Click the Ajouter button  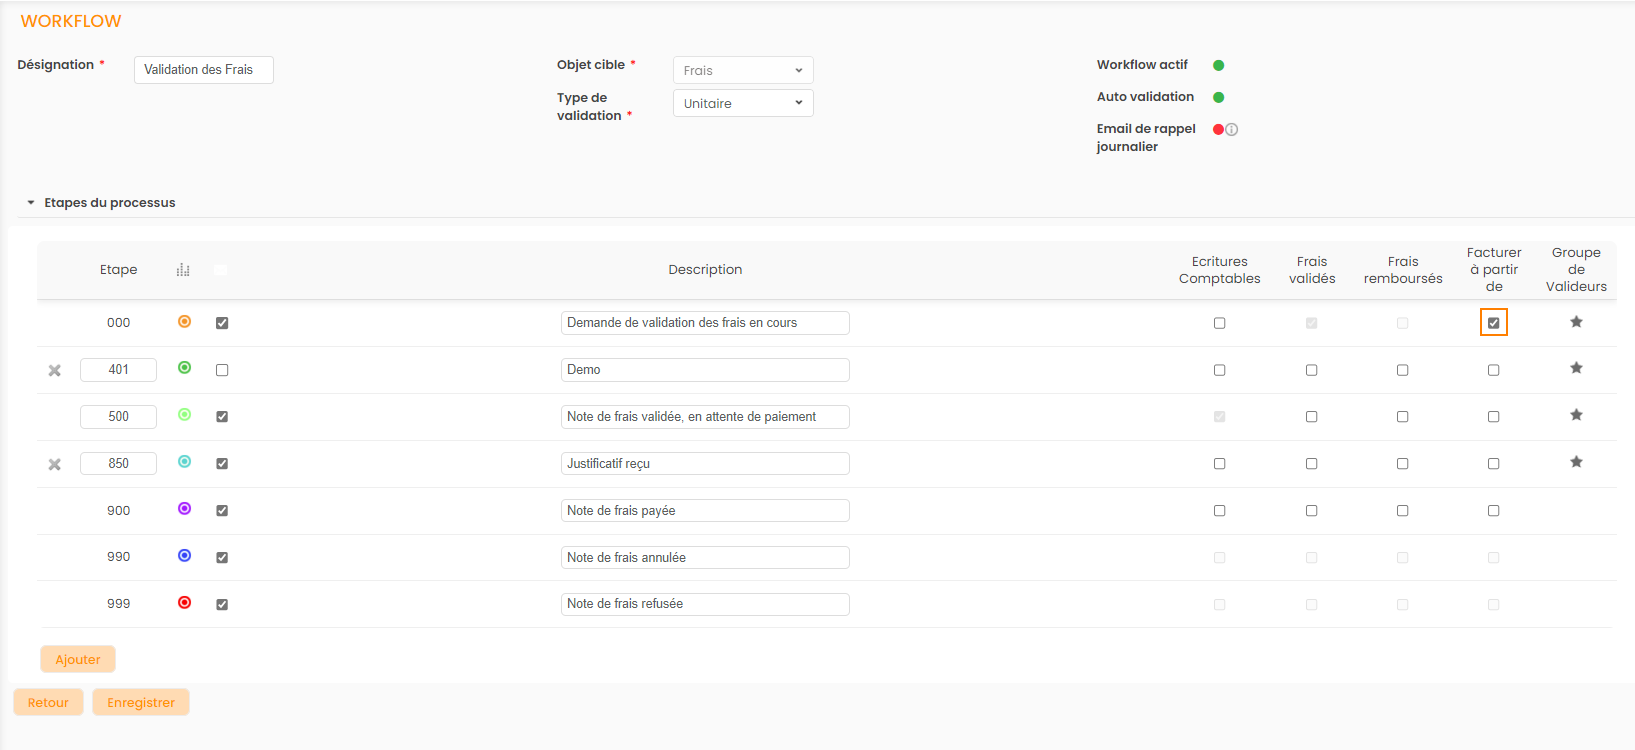coord(78,660)
